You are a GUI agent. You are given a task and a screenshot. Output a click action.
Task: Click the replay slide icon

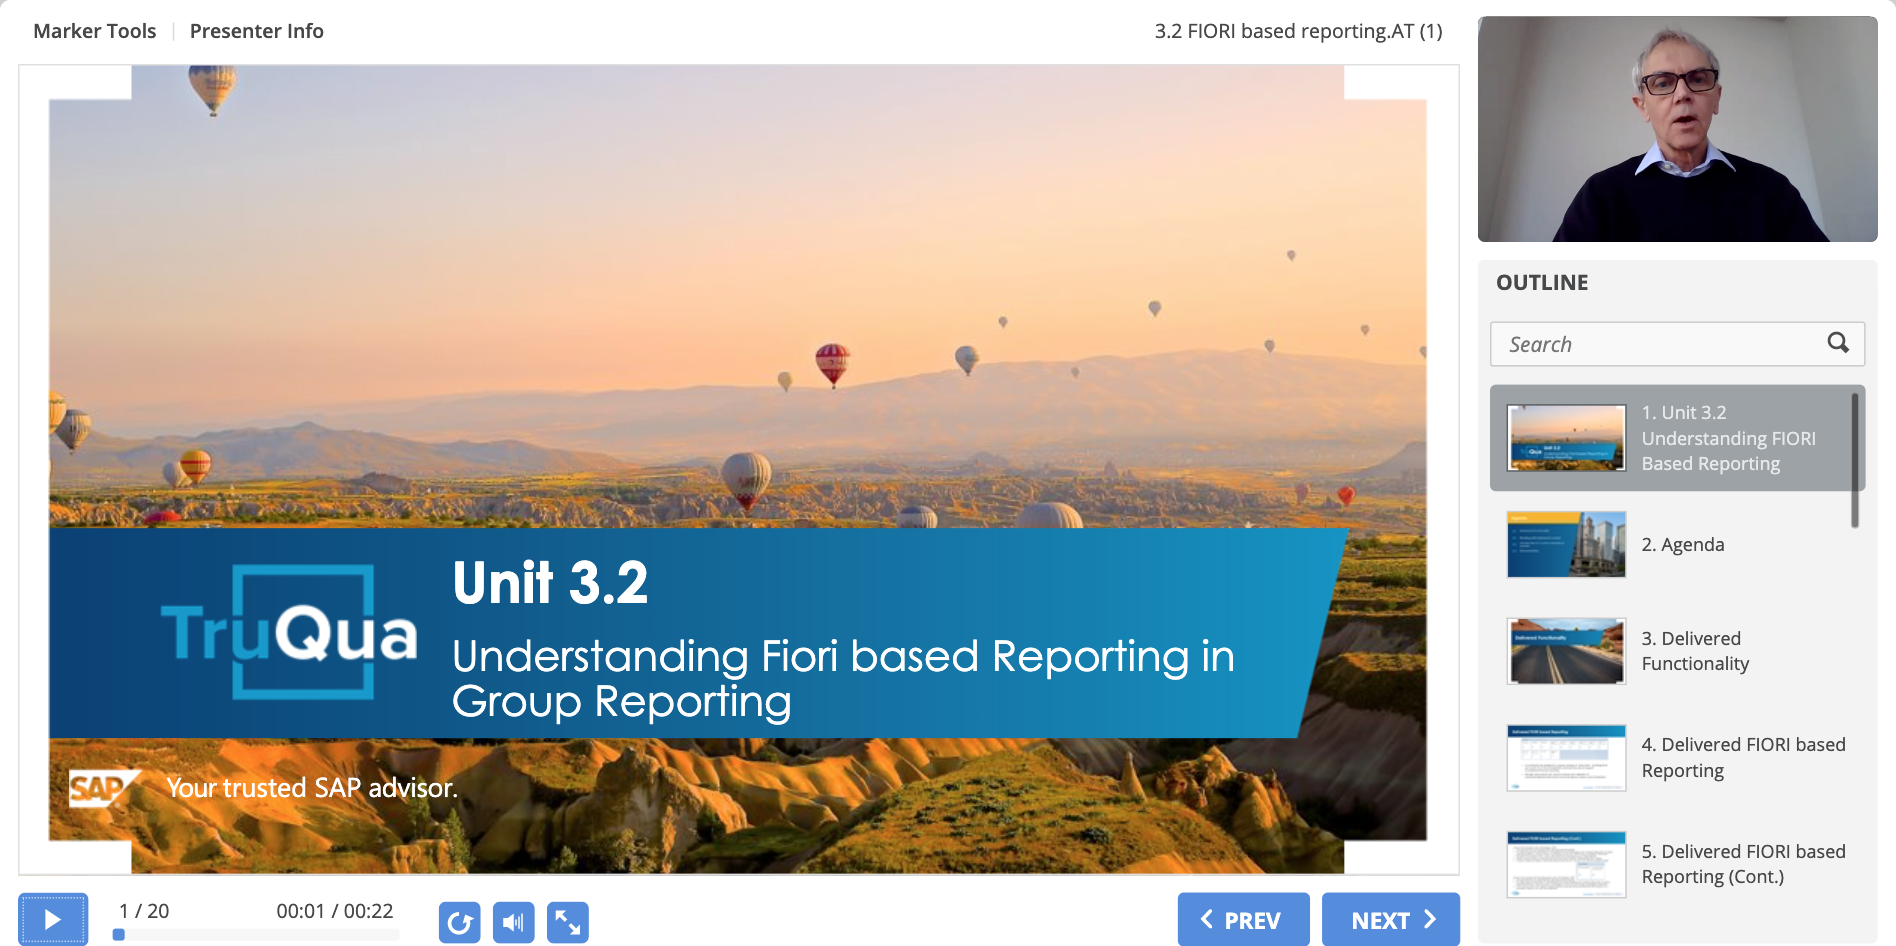459,922
